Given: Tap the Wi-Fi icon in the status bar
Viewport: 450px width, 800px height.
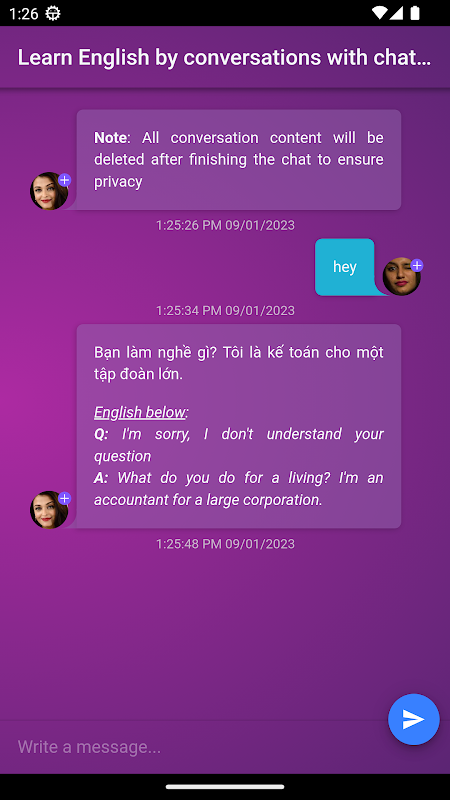Looking at the screenshot, I should [x=379, y=13].
